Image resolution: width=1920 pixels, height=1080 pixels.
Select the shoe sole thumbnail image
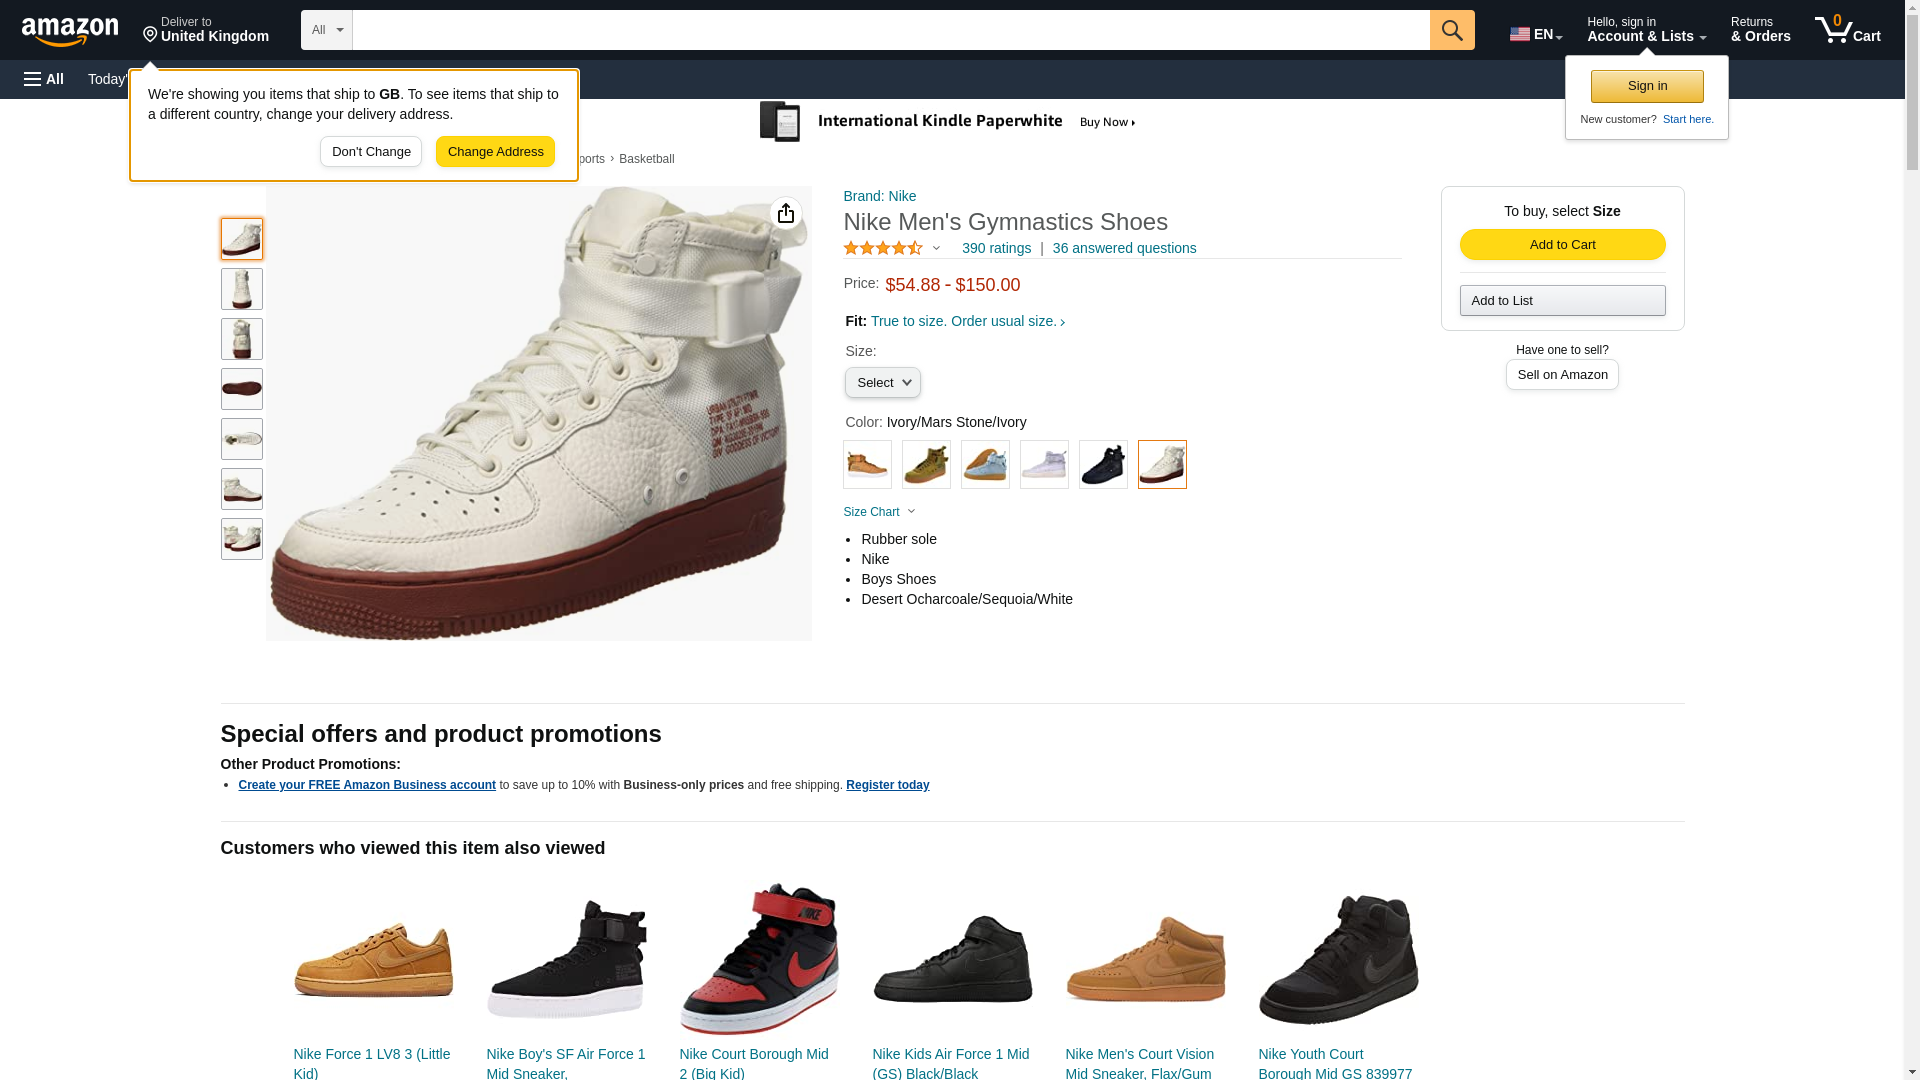(242, 389)
